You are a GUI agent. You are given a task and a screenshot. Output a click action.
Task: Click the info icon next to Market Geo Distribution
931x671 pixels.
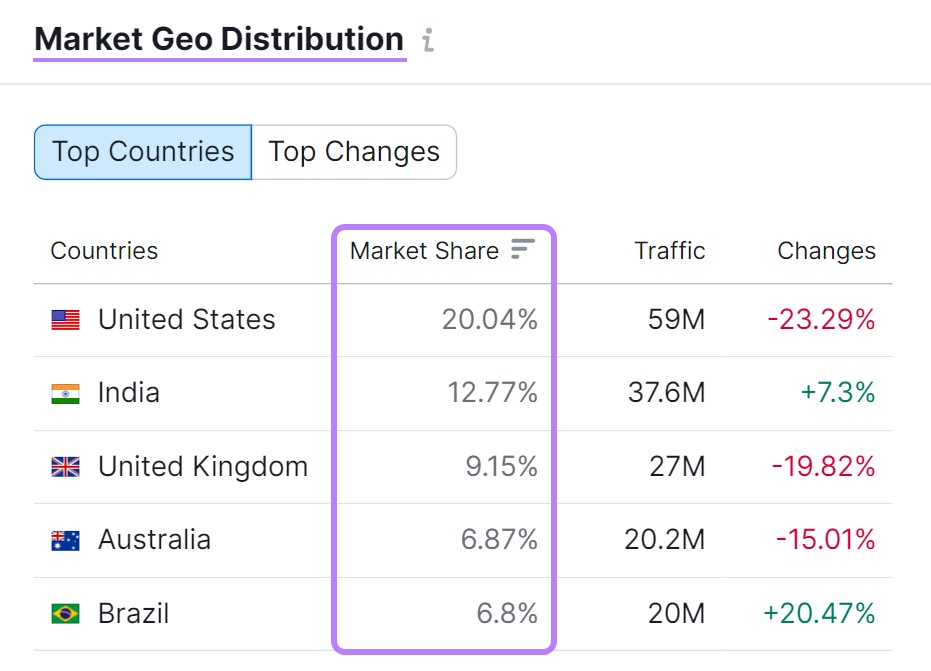coord(428,39)
